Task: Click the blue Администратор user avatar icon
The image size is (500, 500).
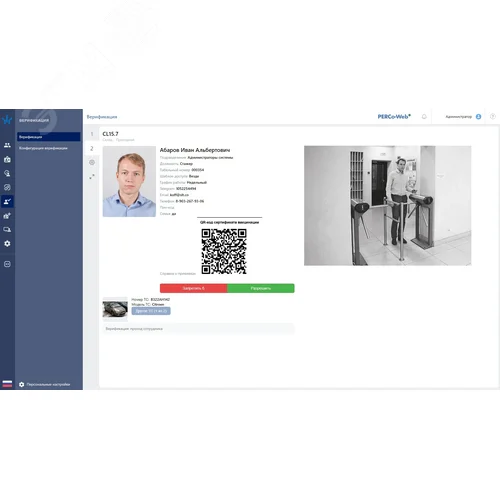Action: click(478, 117)
